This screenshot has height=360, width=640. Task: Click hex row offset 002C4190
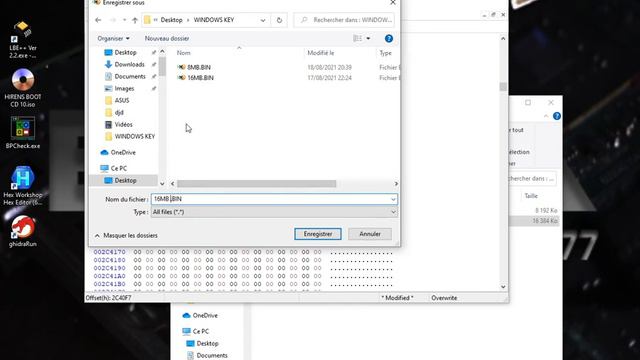109,268
